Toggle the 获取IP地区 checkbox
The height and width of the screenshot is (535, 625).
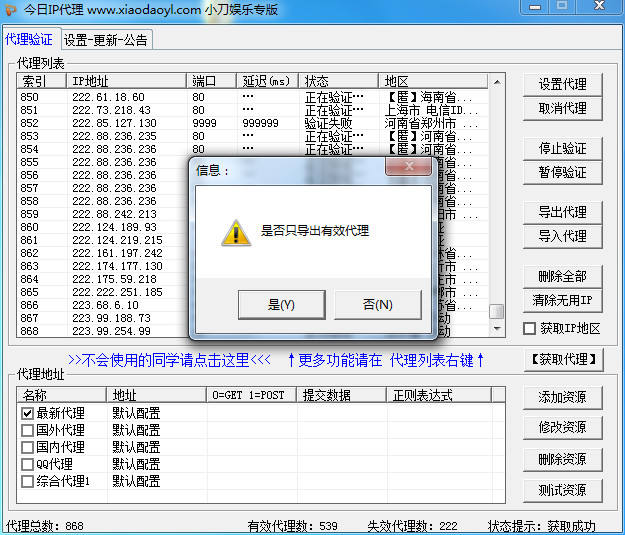pyautogui.click(x=530, y=328)
